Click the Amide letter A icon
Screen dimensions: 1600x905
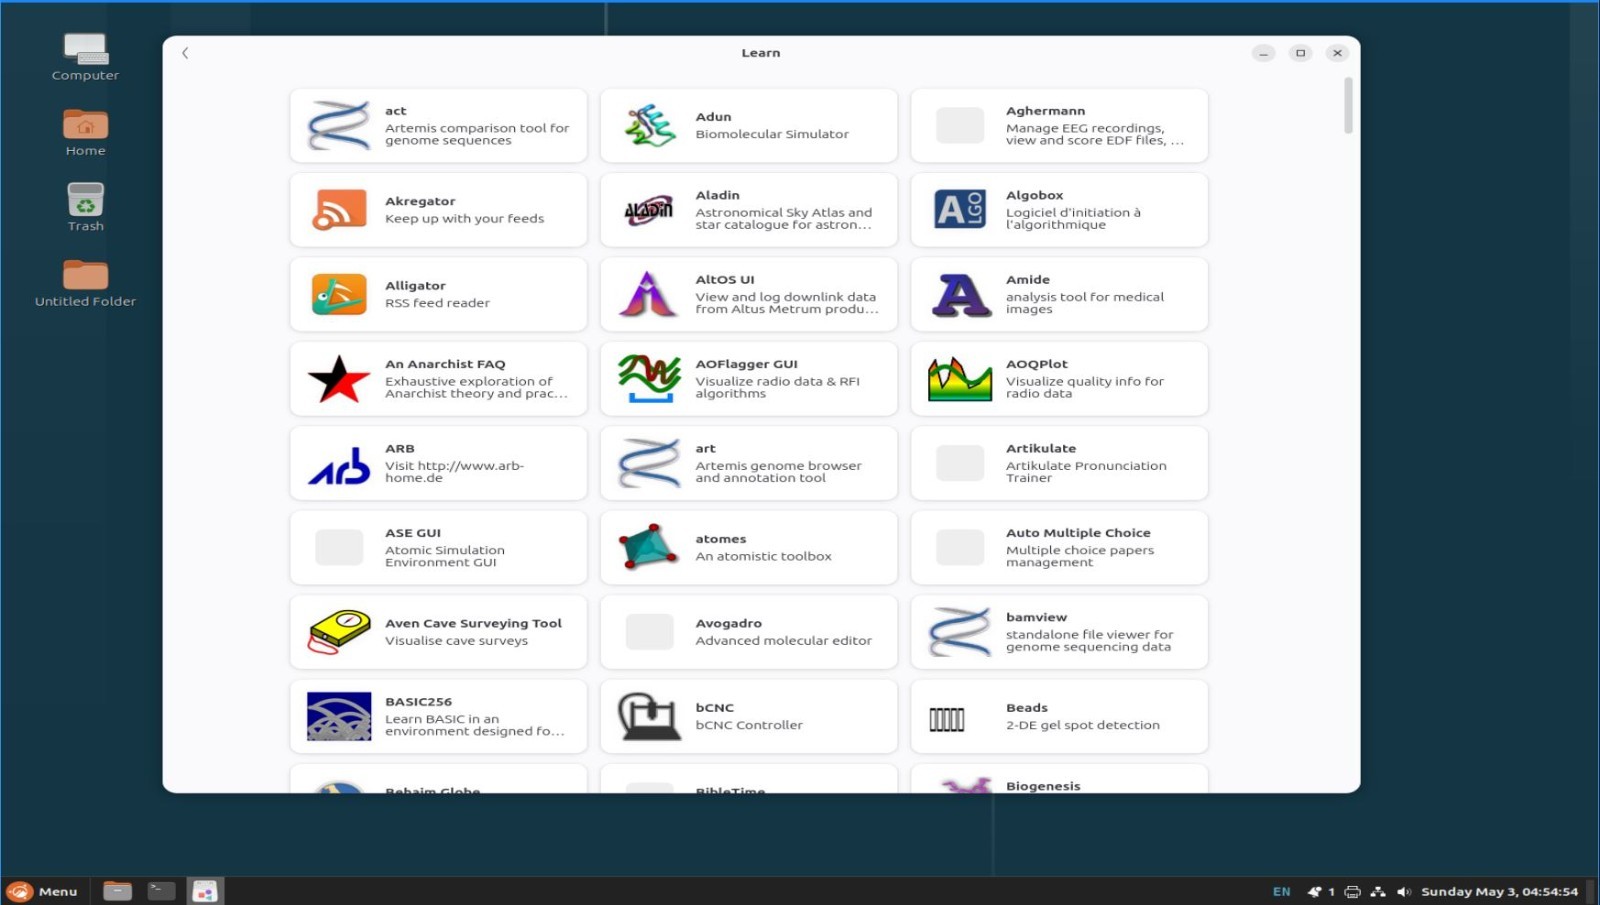pyautogui.click(x=960, y=295)
